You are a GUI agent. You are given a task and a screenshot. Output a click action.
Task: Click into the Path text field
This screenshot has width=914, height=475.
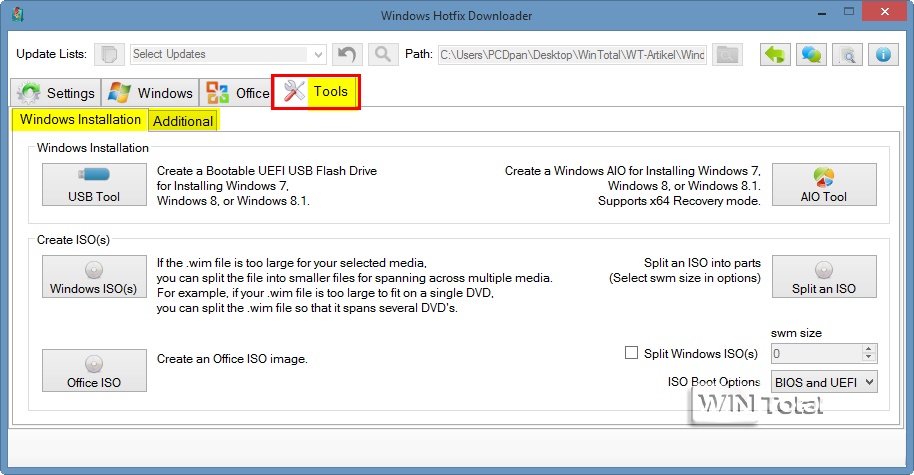572,55
